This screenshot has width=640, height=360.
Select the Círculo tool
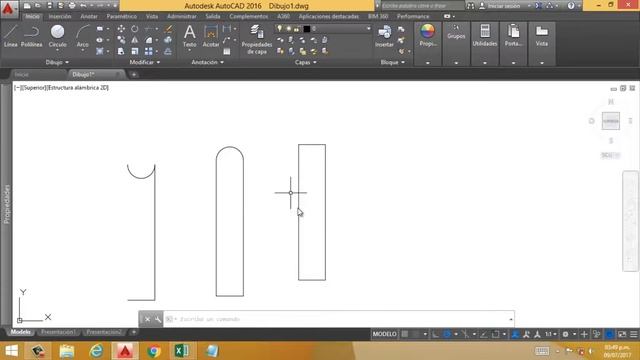tap(58, 36)
